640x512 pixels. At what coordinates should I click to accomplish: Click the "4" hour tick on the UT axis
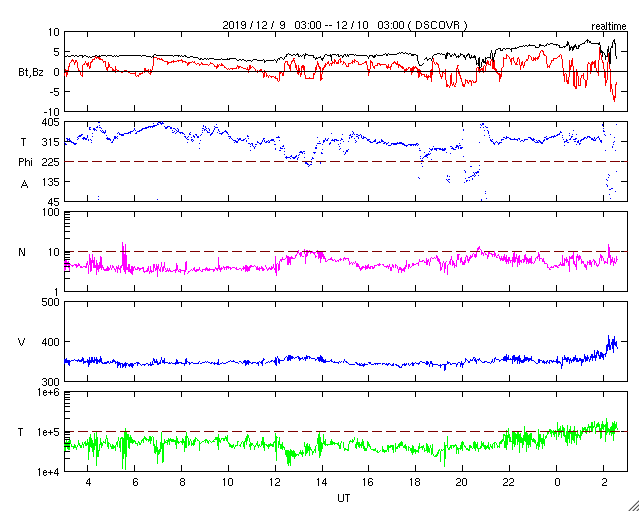(x=88, y=483)
